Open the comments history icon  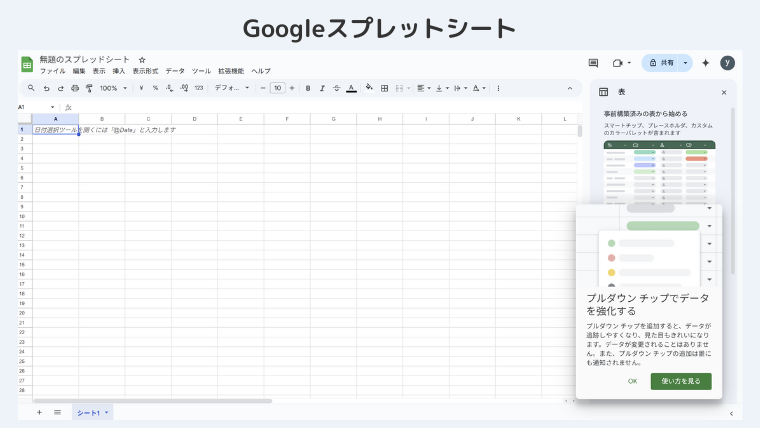click(x=593, y=63)
